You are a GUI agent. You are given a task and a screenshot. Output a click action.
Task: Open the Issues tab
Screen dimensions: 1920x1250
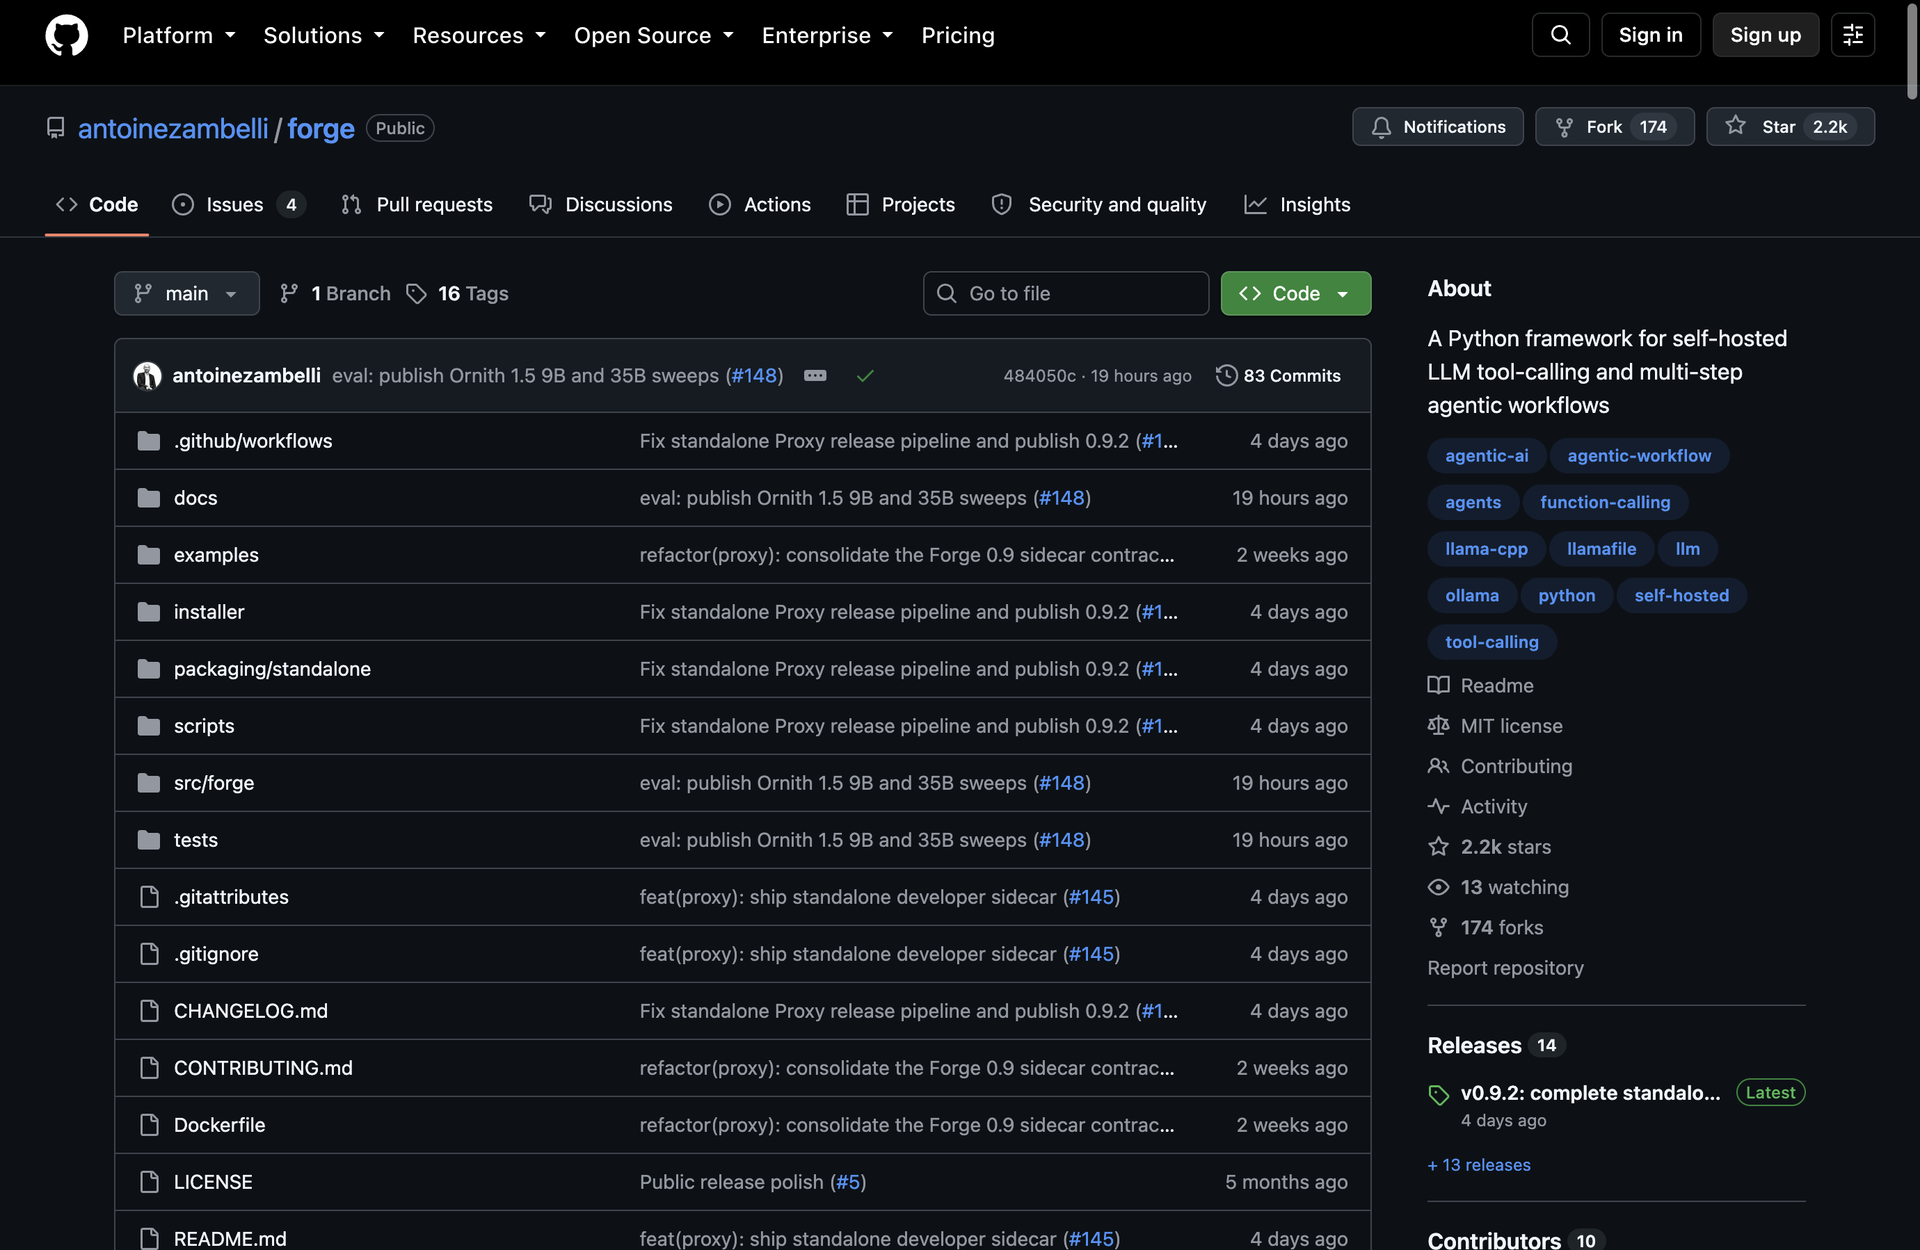(238, 205)
